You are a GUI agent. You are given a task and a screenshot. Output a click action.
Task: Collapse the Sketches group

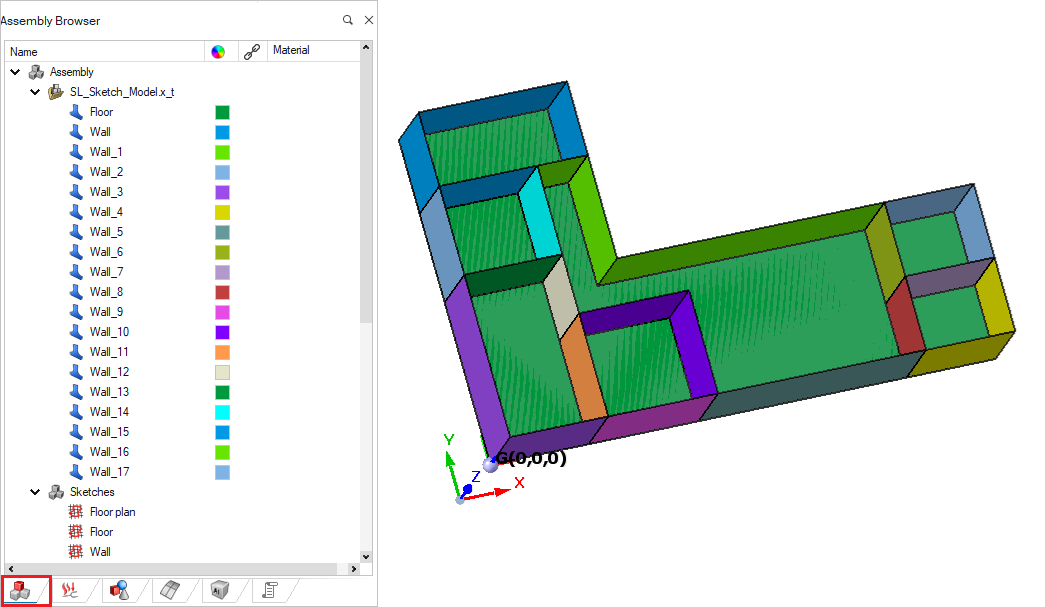tap(35, 492)
